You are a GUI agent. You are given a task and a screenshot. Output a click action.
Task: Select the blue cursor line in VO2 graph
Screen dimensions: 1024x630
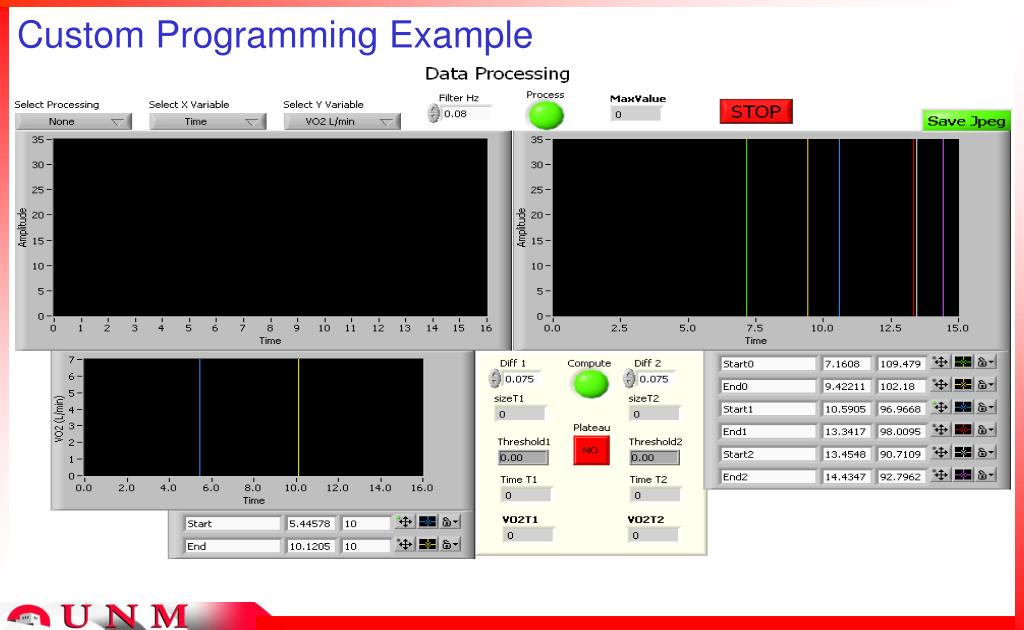tap(200, 417)
